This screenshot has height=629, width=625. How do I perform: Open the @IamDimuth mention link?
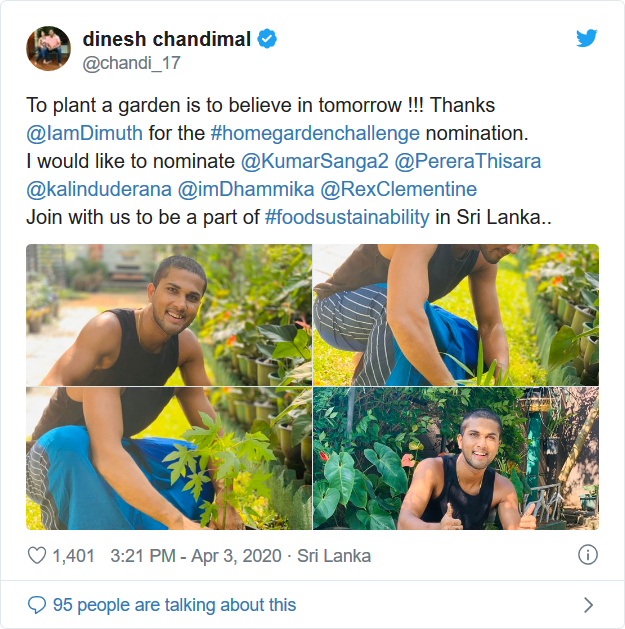tap(85, 133)
